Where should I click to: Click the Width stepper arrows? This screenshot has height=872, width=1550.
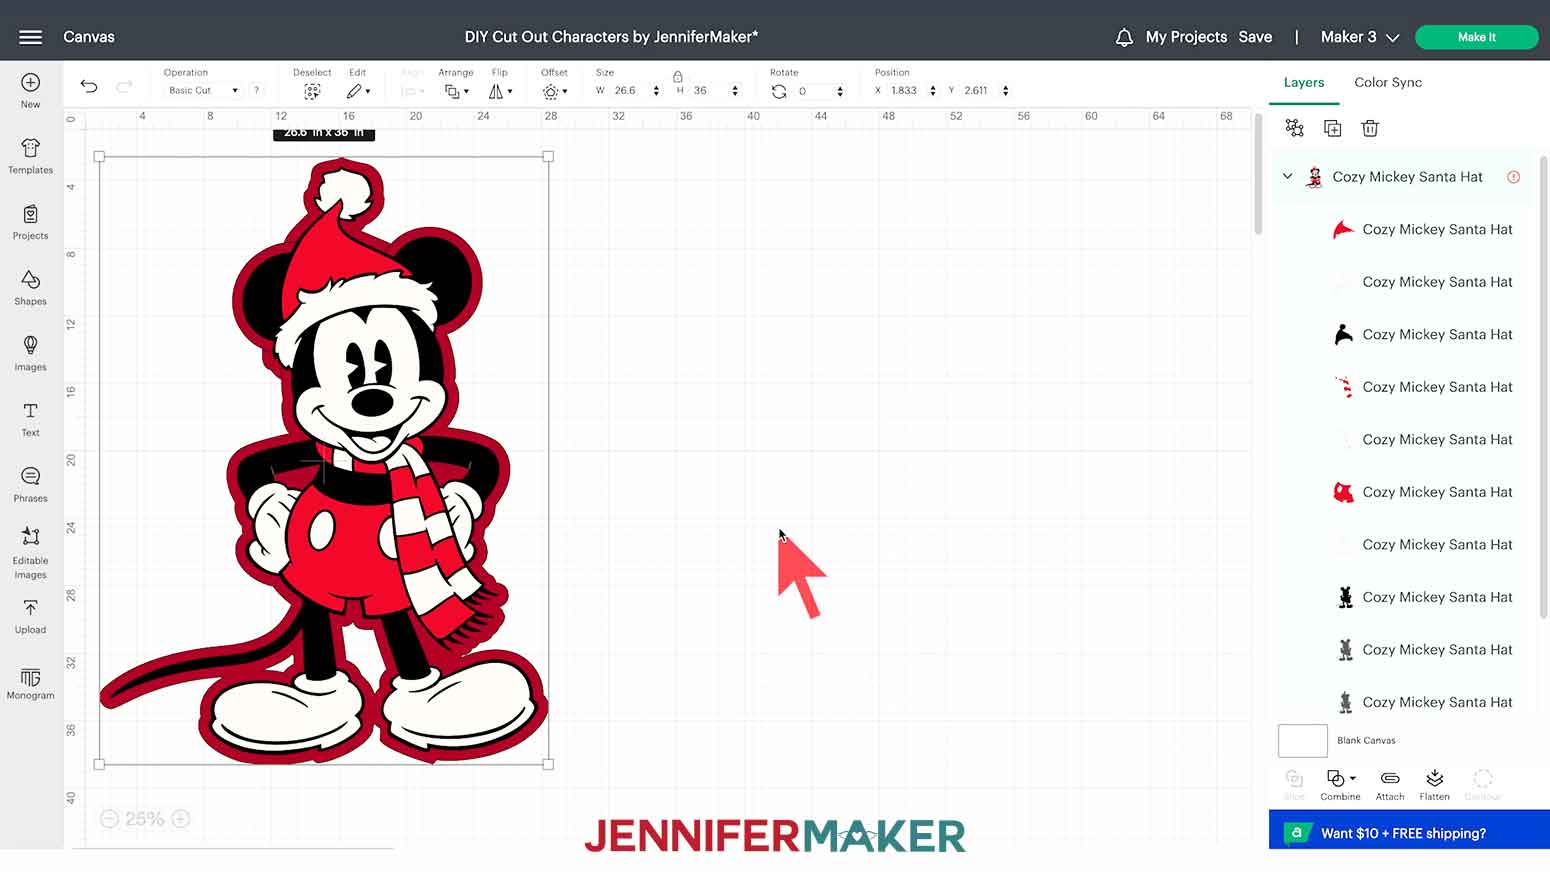pos(656,90)
